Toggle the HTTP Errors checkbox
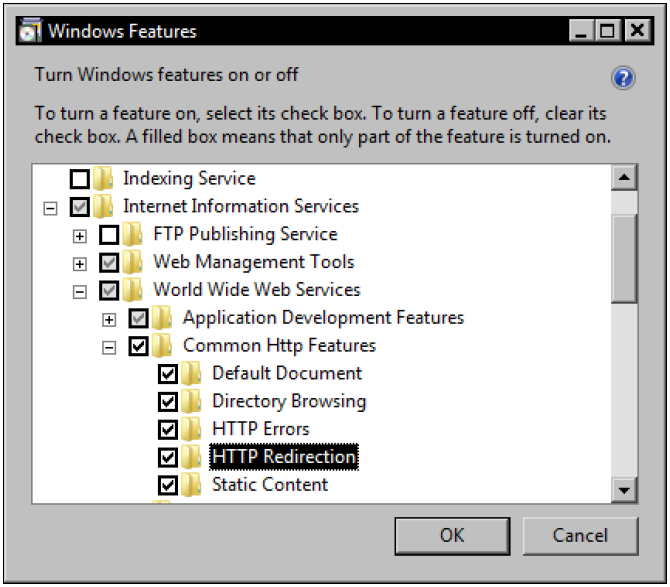This screenshot has width=670, height=587. click(168, 429)
